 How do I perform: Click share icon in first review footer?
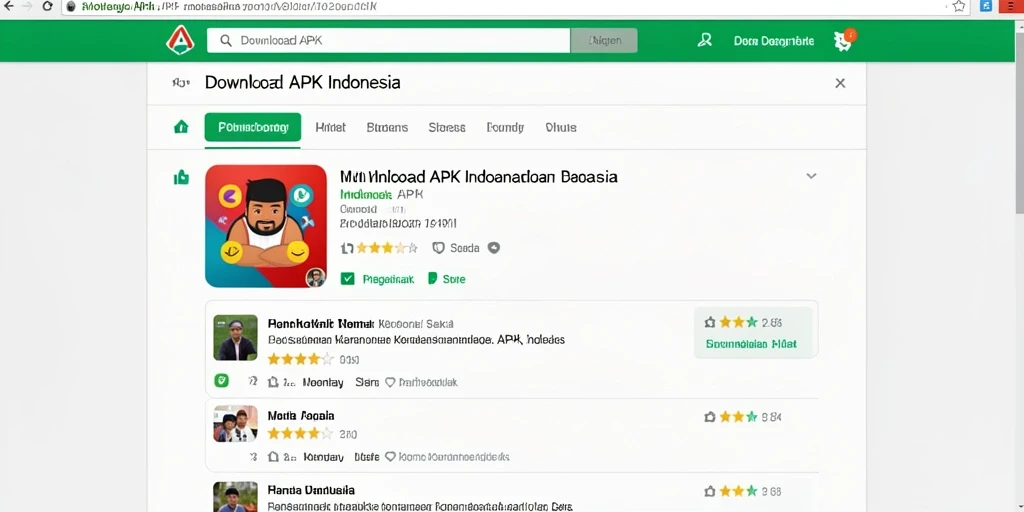(x=274, y=383)
